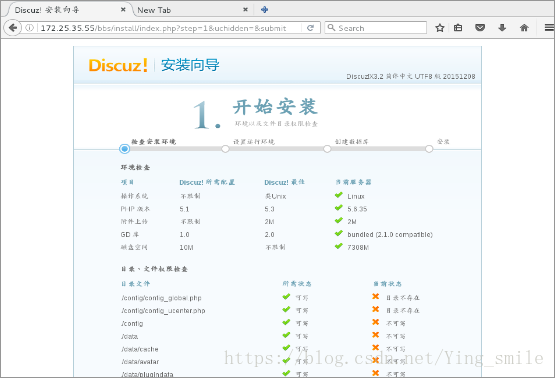Viewport: 555px width, 378px height.
Task: Bookmark this page with the star icon
Action: click(440, 28)
